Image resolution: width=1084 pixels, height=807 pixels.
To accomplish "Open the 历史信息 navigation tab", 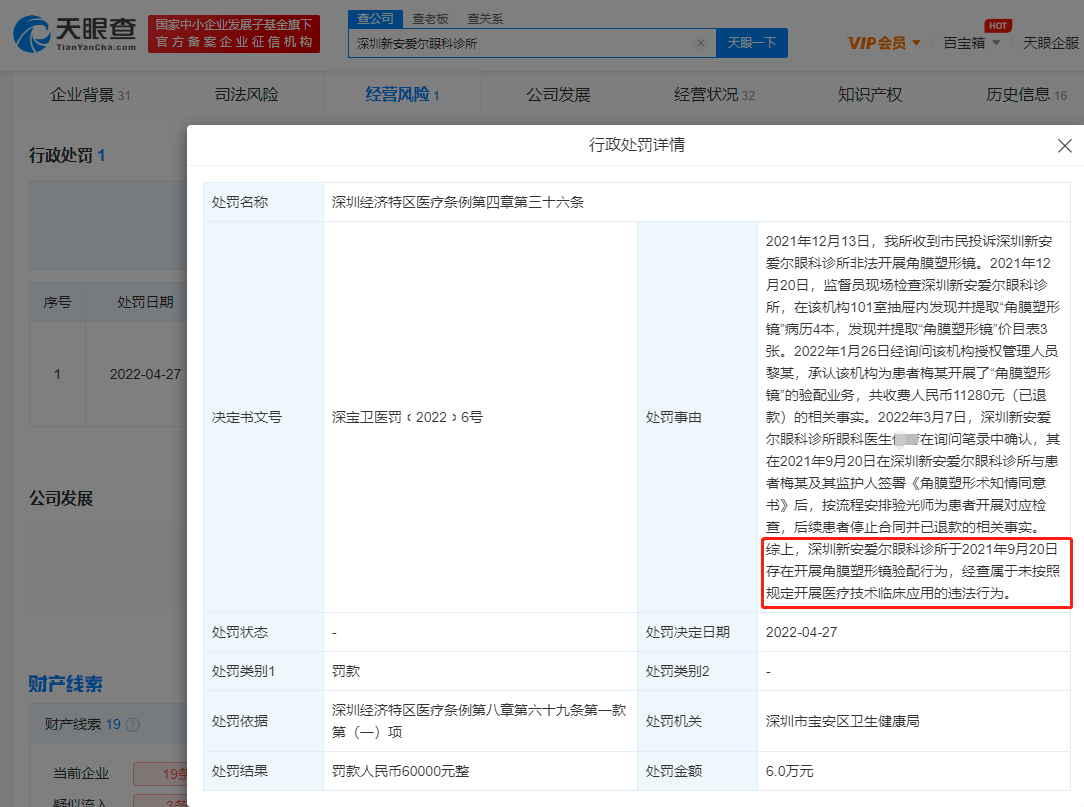I will pos(1026,95).
